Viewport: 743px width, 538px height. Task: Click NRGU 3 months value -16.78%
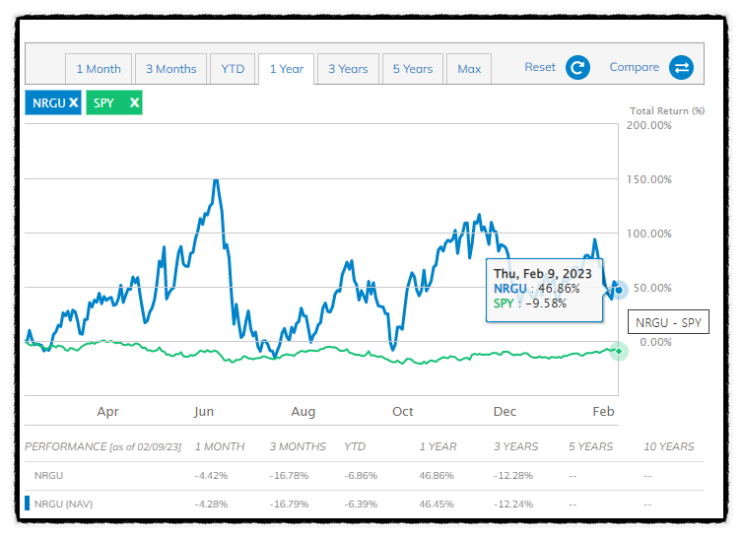[x=289, y=475]
